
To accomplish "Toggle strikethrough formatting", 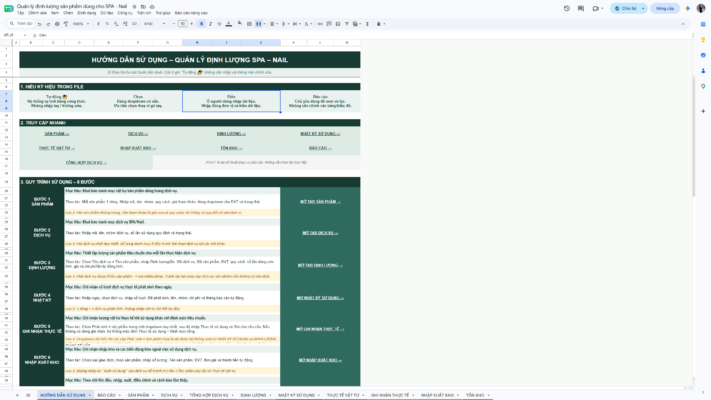I will pyautogui.click(x=219, y=24).
